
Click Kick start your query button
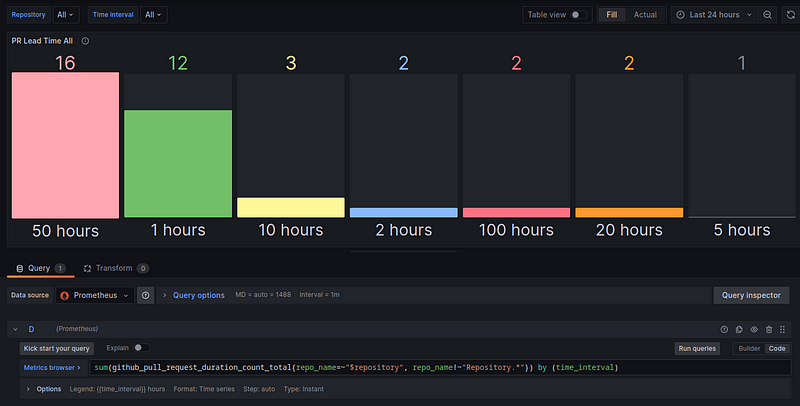tap(57, 348)
